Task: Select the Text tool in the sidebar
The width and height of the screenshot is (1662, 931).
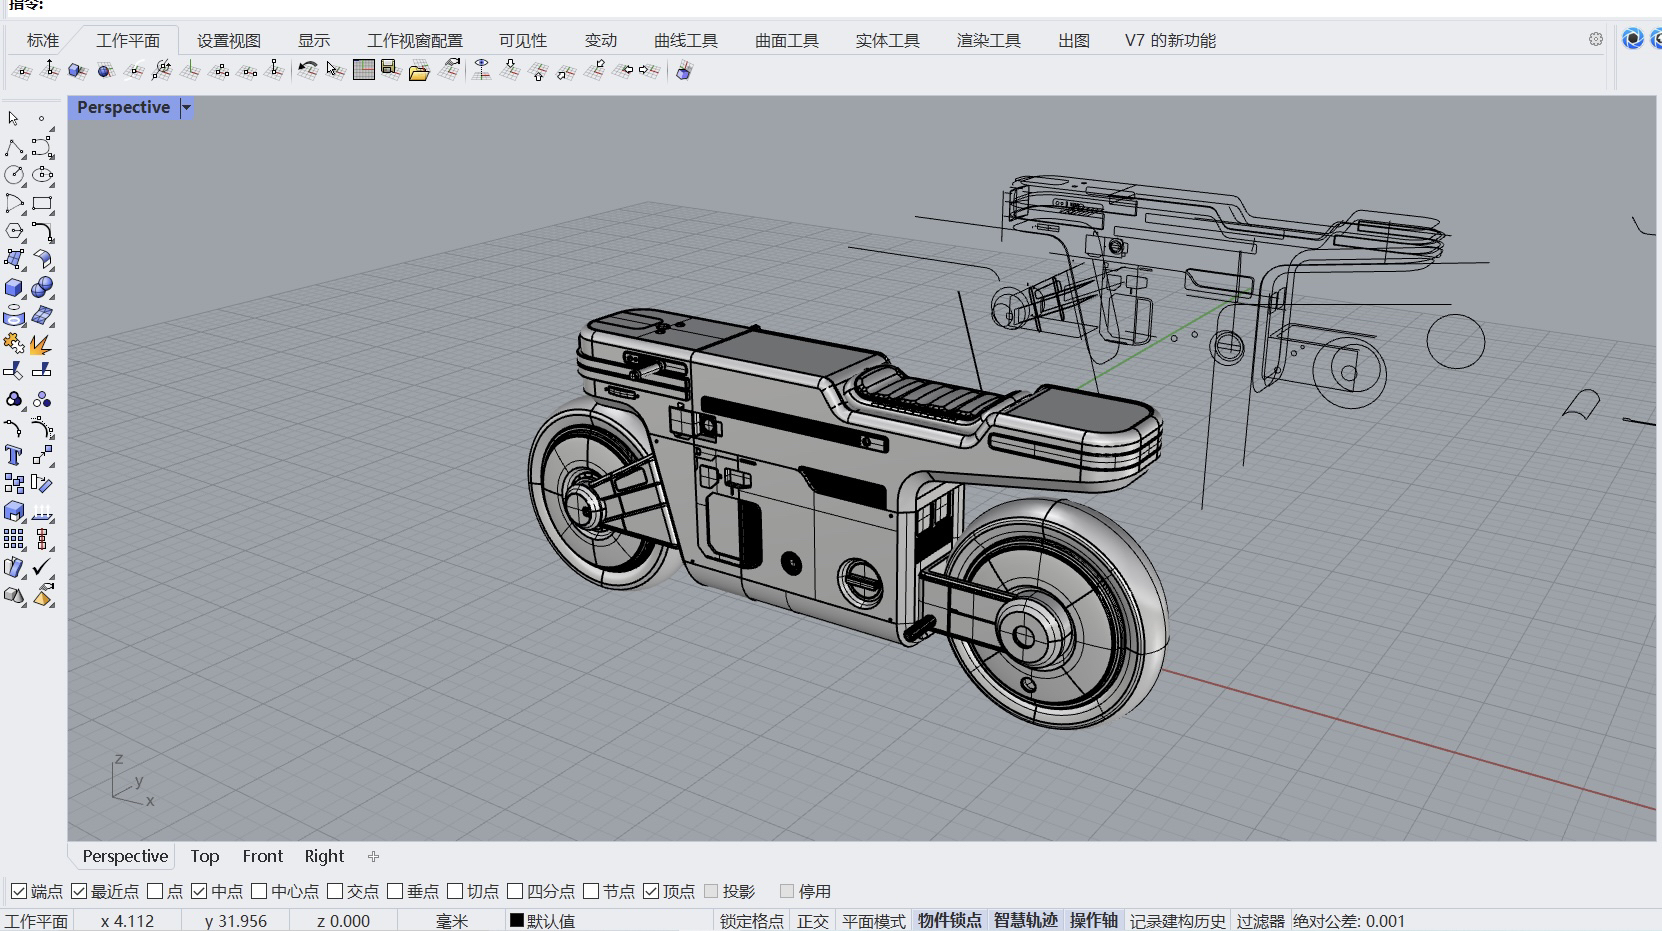Action: 14,456
